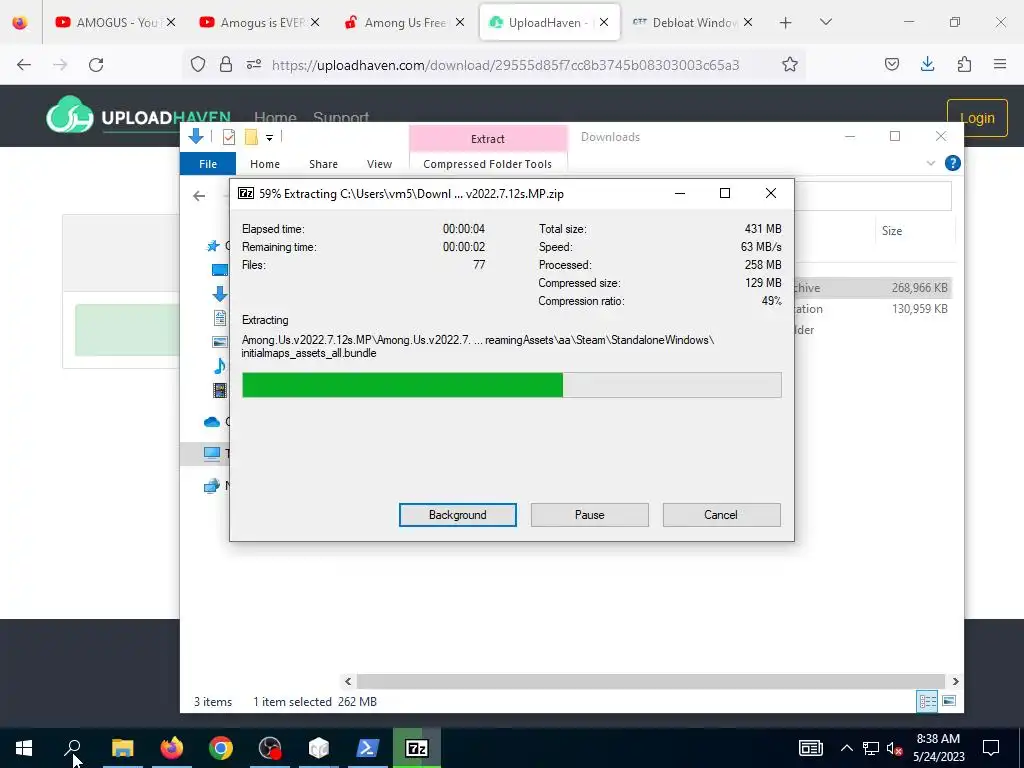Viewport: 1024px width, 768px height.
Task: Select file row sized 268,966 KB
Action: coord(872,287)
